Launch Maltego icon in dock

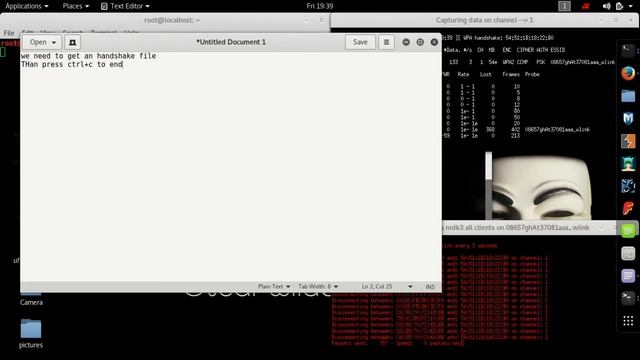[628, 186]
